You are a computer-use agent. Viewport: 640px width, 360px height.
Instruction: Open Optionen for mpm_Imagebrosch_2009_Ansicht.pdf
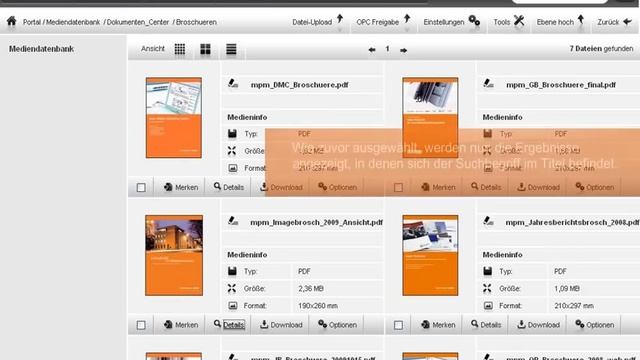coord(338,325)
